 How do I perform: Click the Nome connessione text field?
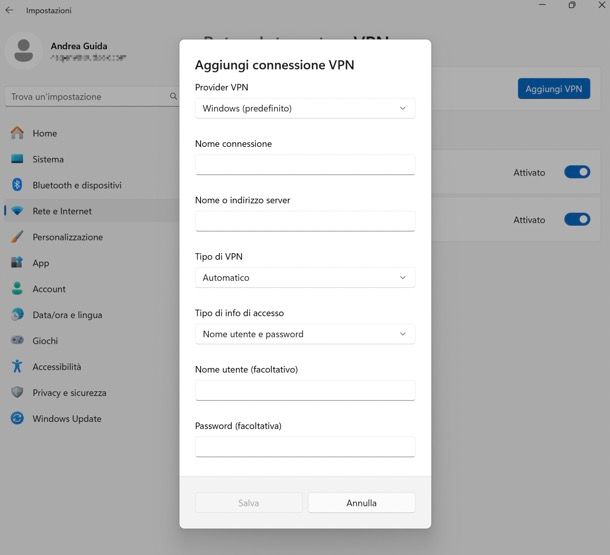click(x=305, y=165)
